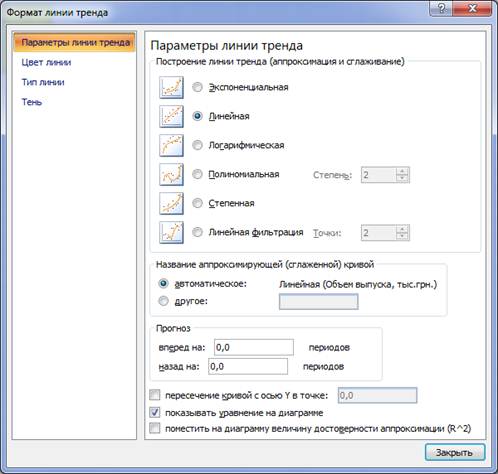The image size is (498, 474).
Task: Choose Логарифмическая trendline option
Action: coord(197,145)
